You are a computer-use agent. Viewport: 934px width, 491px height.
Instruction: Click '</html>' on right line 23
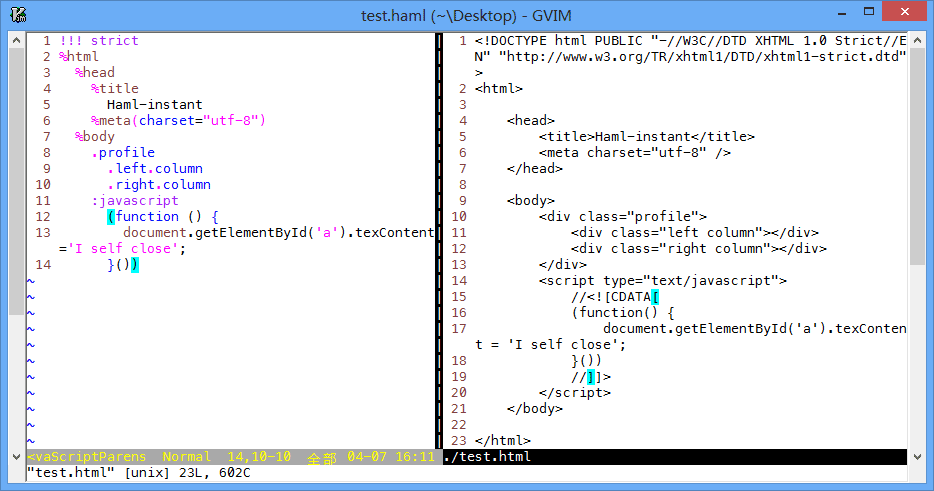503,441
